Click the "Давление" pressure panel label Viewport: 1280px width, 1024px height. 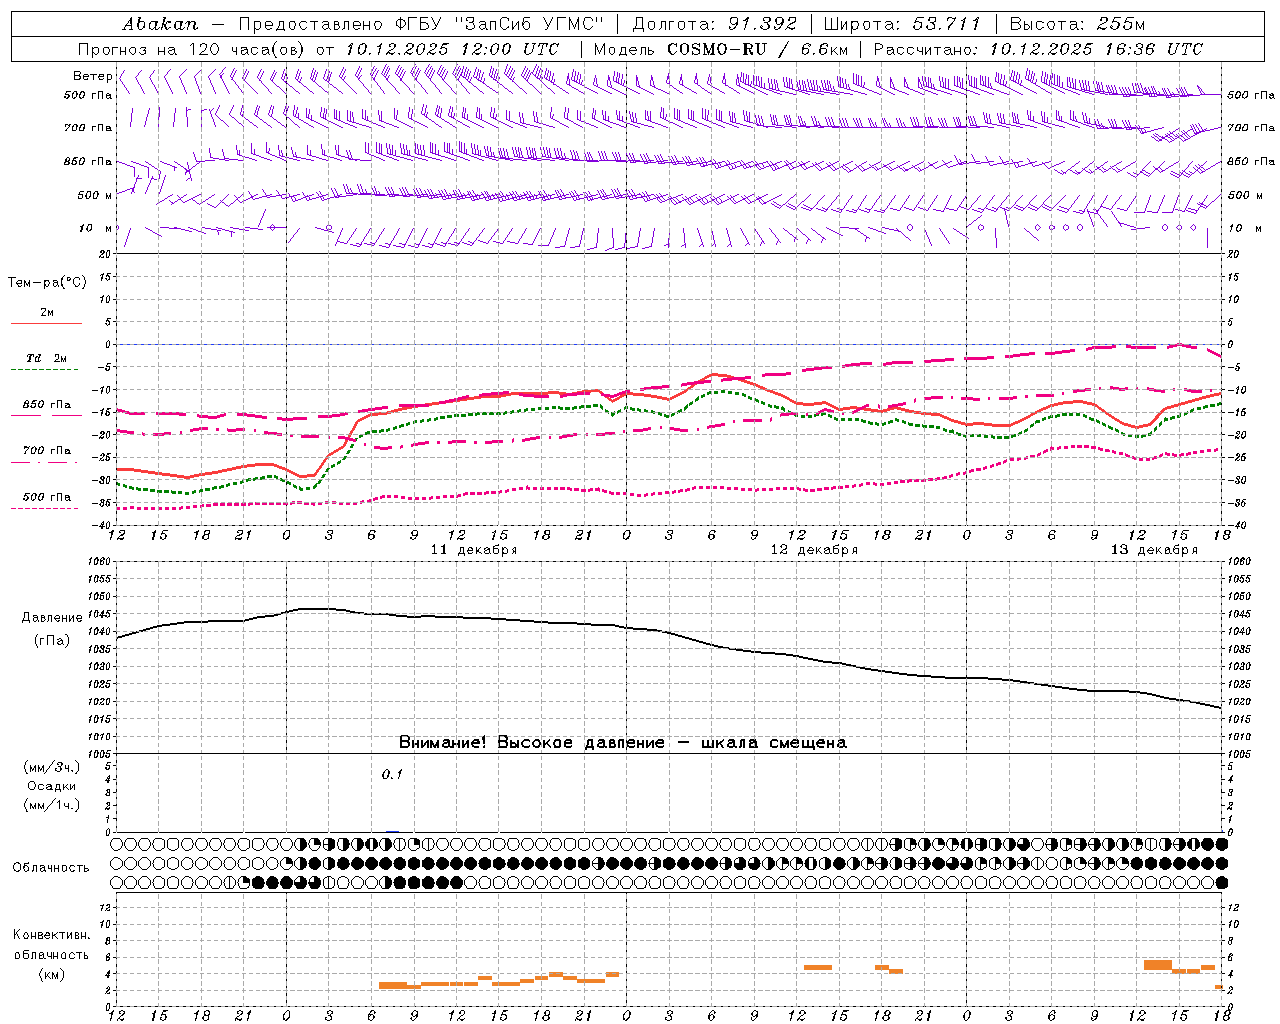tap(52, 618)
